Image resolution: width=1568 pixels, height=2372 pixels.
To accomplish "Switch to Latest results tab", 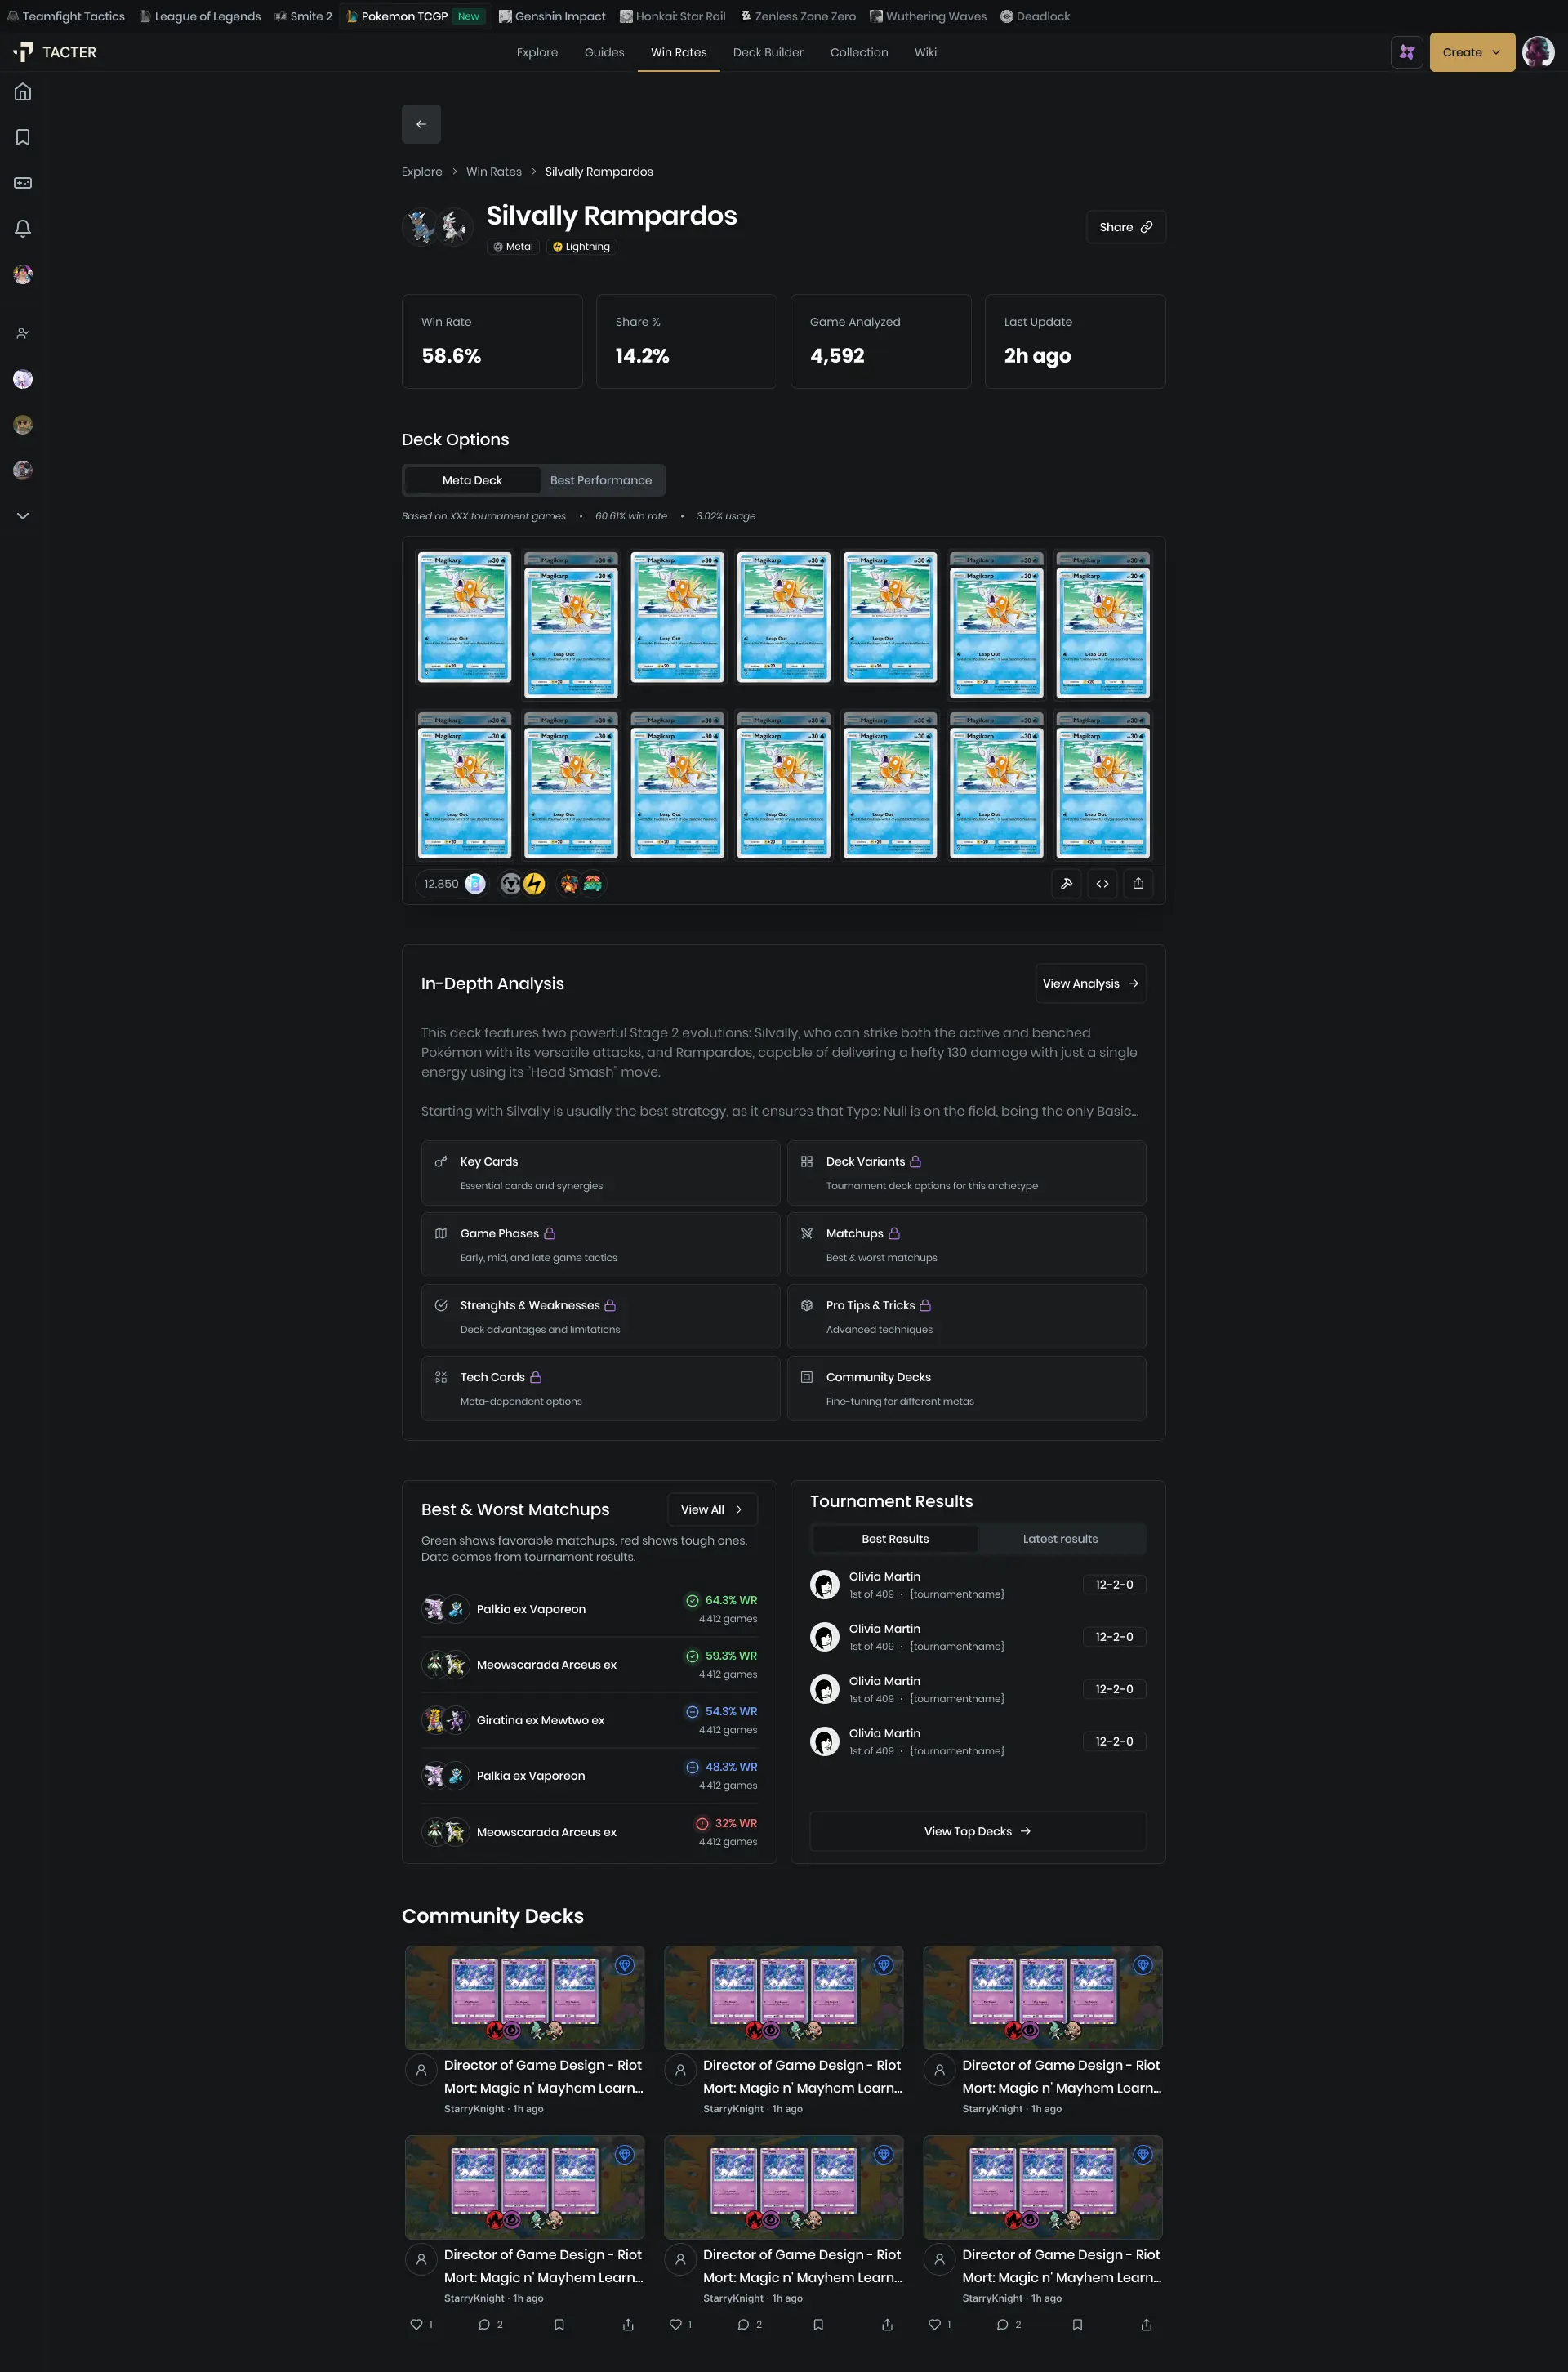I will 1059,1538.
